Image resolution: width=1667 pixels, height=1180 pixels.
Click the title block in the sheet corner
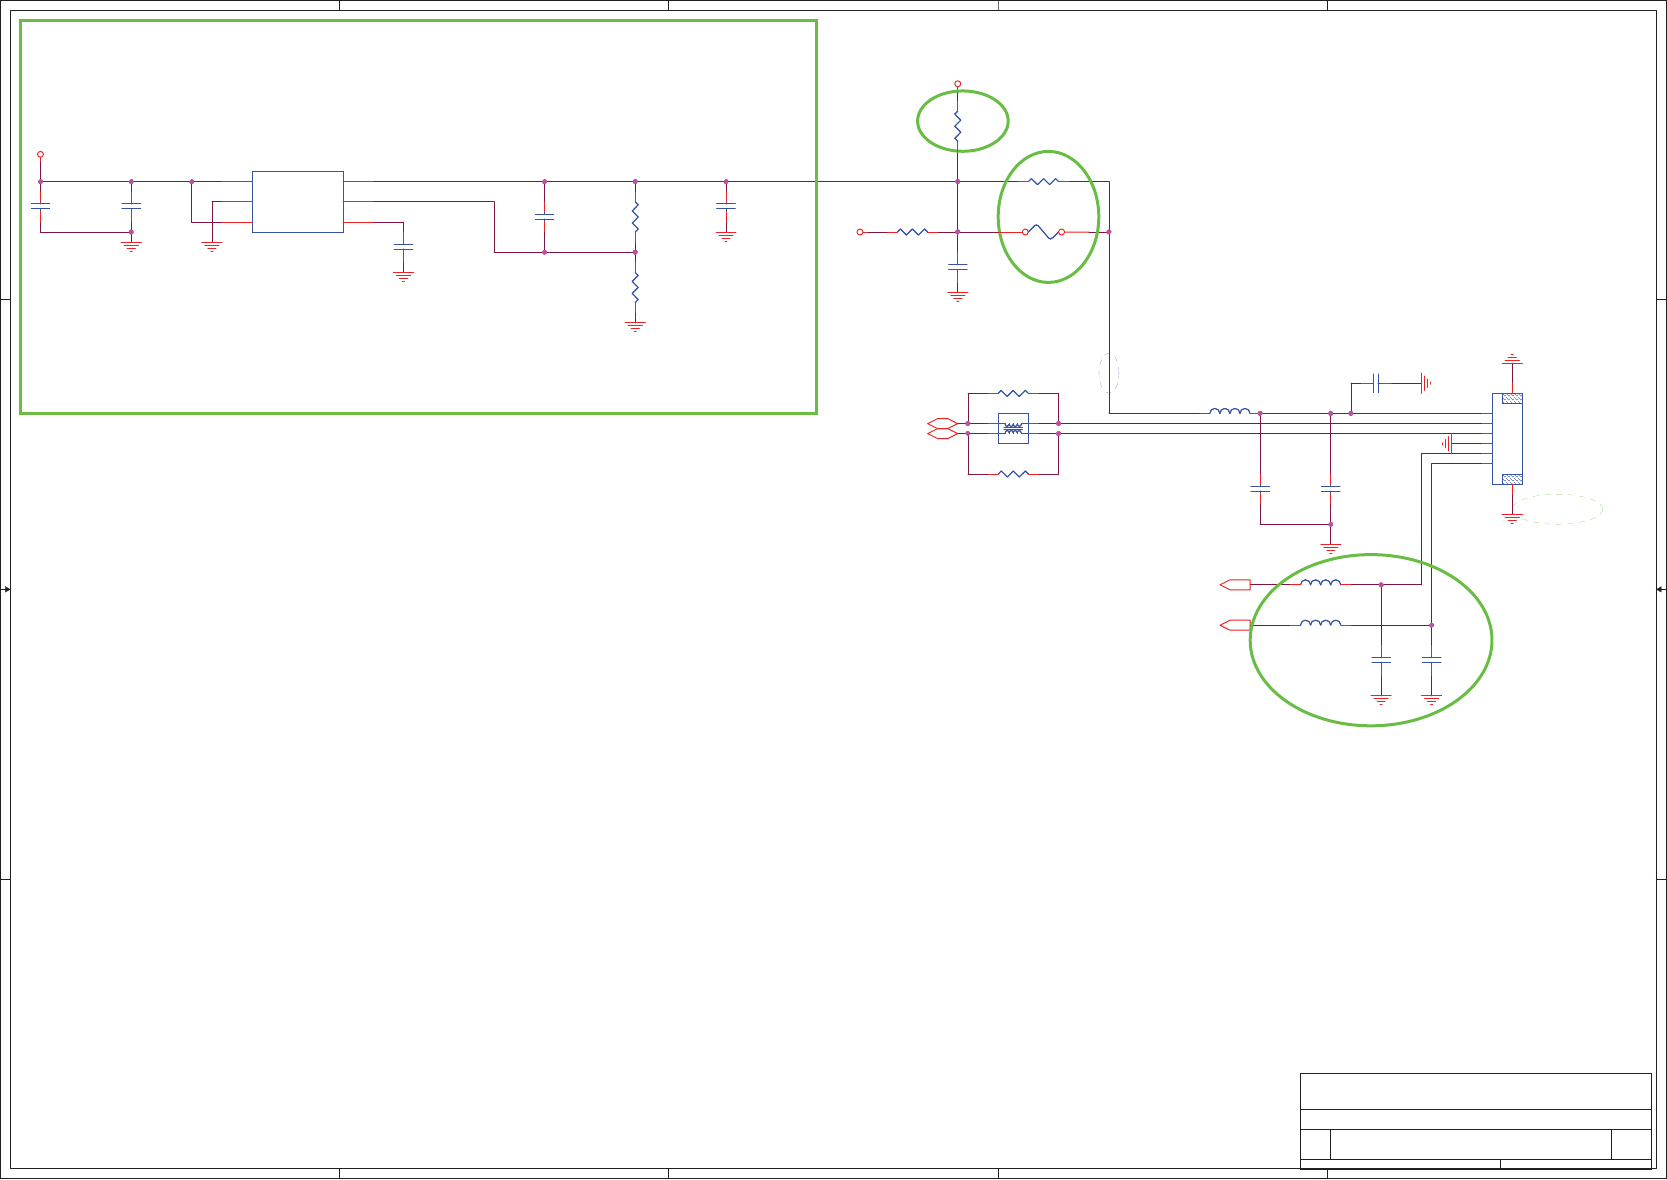1475,1121
